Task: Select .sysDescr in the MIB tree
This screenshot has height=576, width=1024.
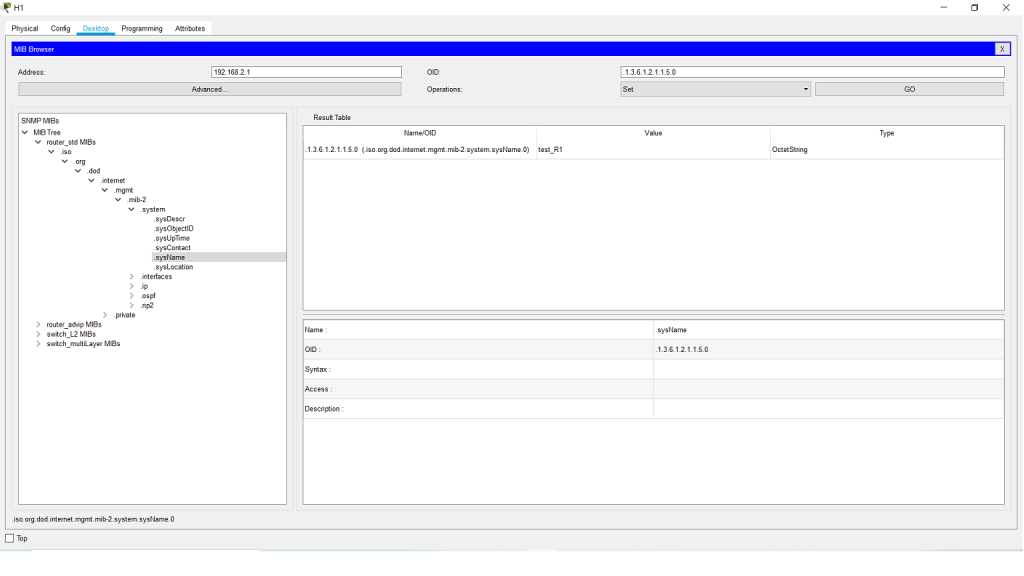Action: pos(170,219)
